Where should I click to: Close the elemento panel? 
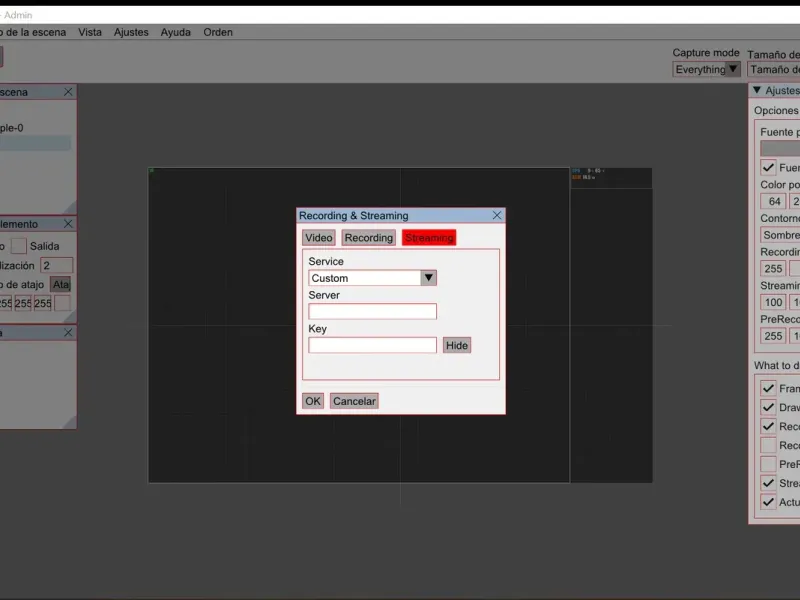coord(68,224)
